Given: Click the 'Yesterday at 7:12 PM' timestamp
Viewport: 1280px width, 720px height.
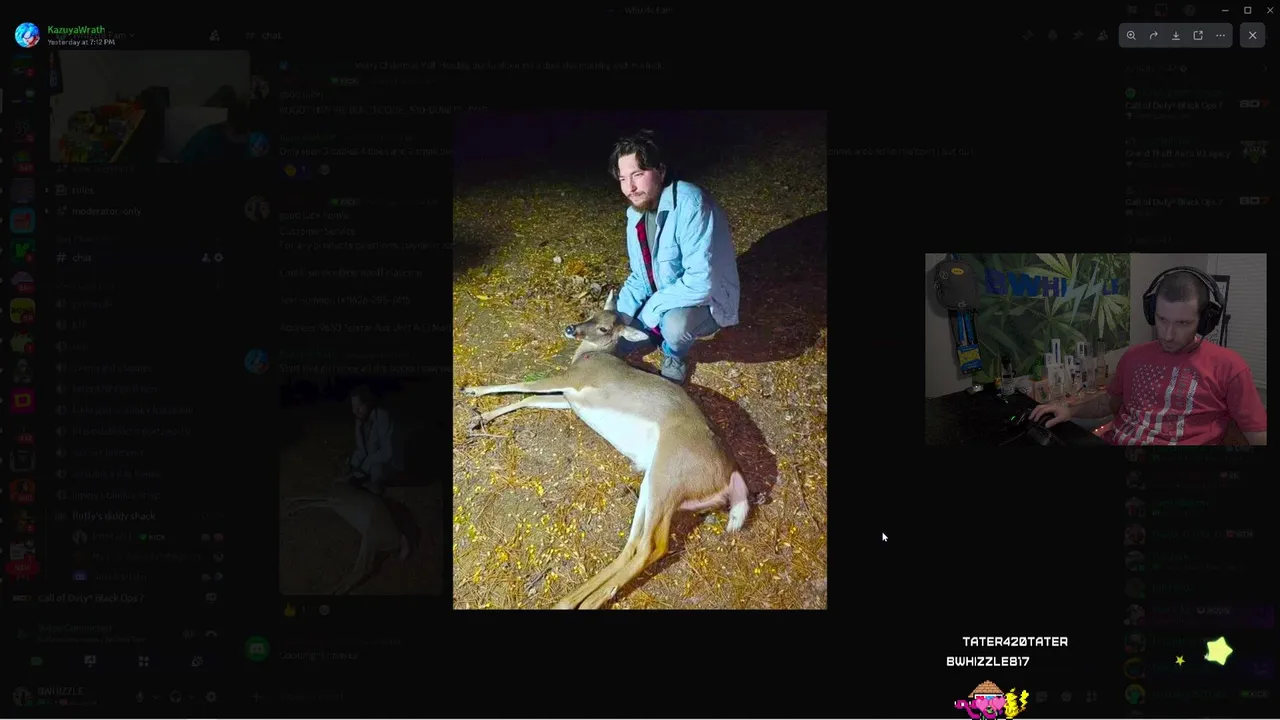Looking at the screenshot, I should click(x=81, y=42).
